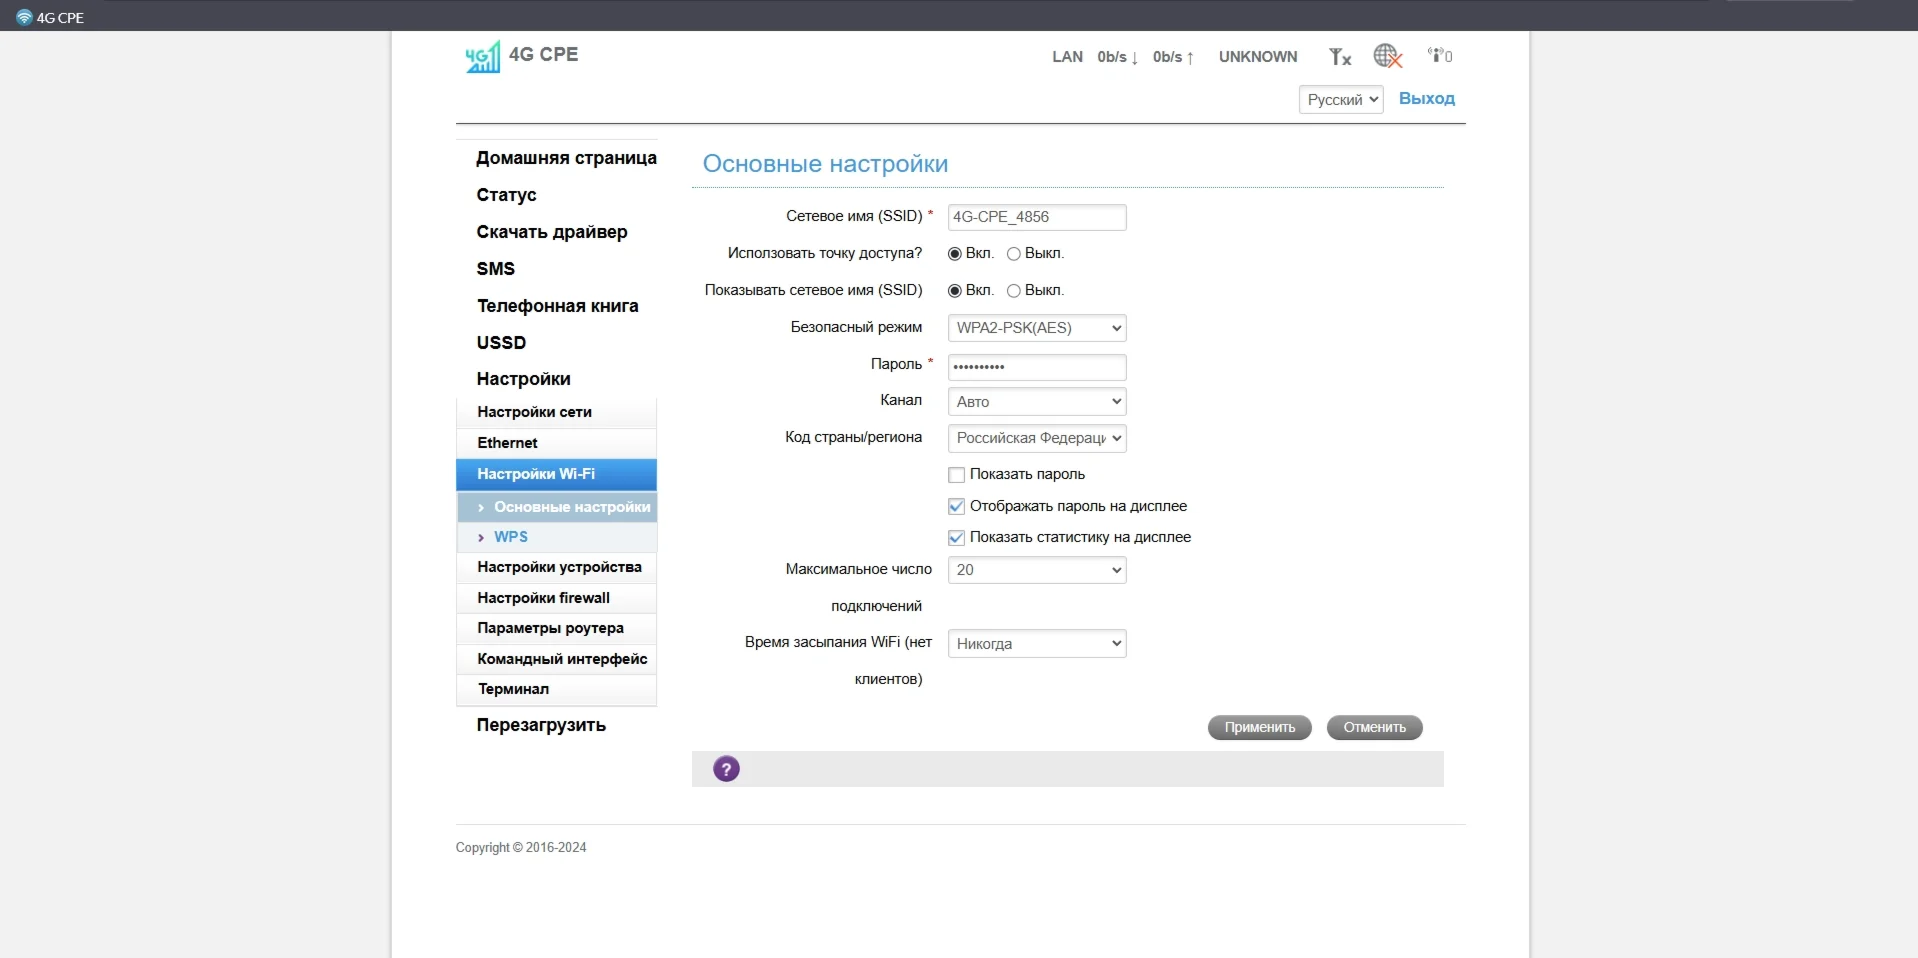1918x958 pixels.
Task: Click the Настройки menu heading
Action: coord(523,379)
